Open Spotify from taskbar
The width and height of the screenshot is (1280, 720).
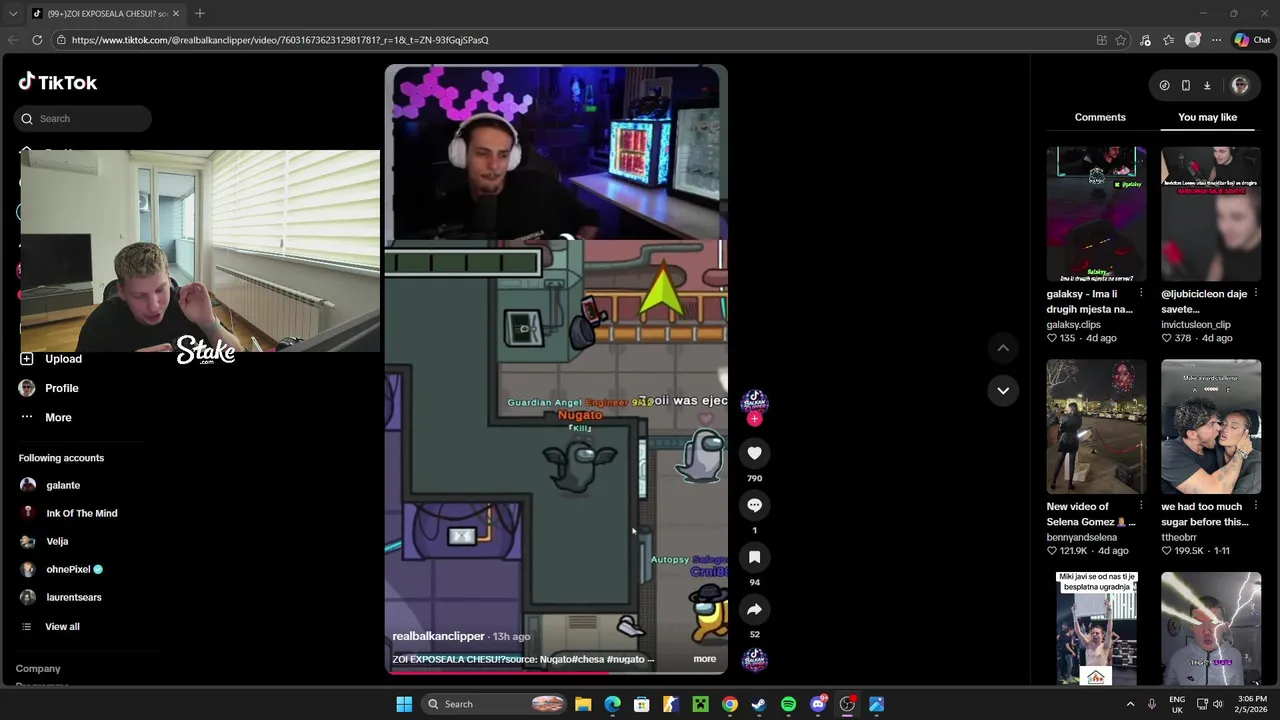pyautogui.click(x=788, y=704)
